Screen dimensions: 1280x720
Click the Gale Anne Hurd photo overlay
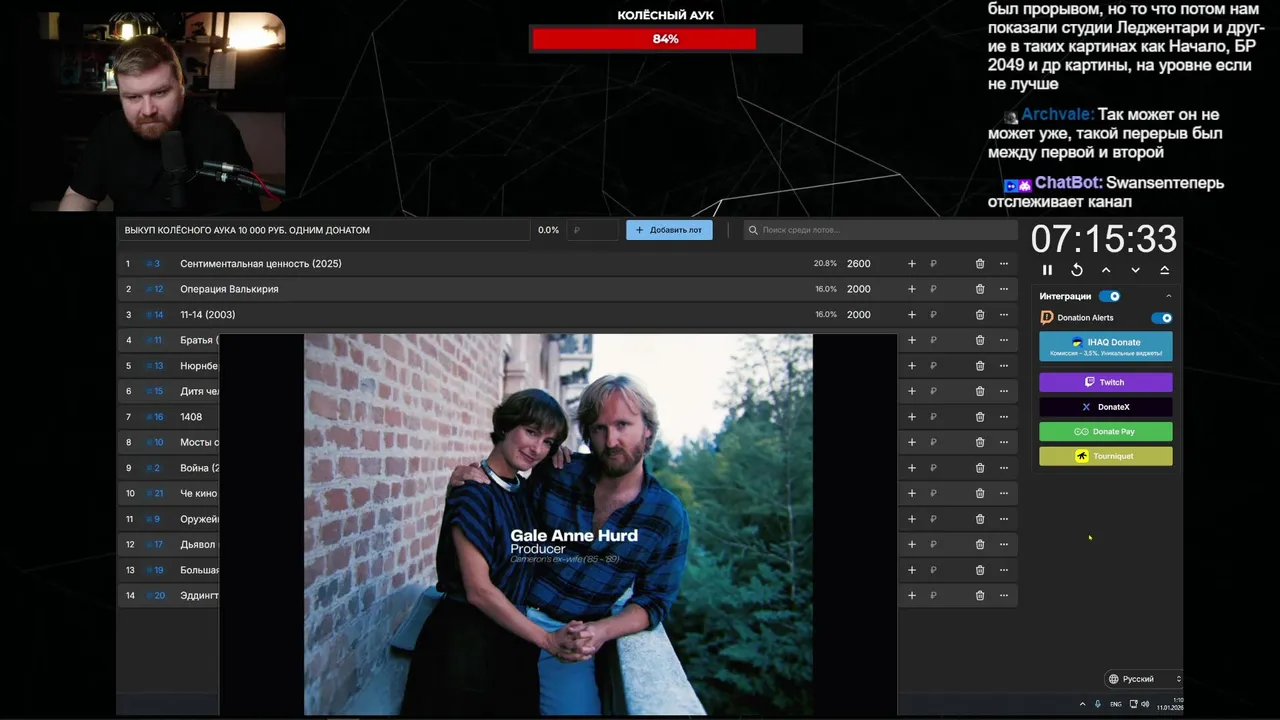(558, 525)
